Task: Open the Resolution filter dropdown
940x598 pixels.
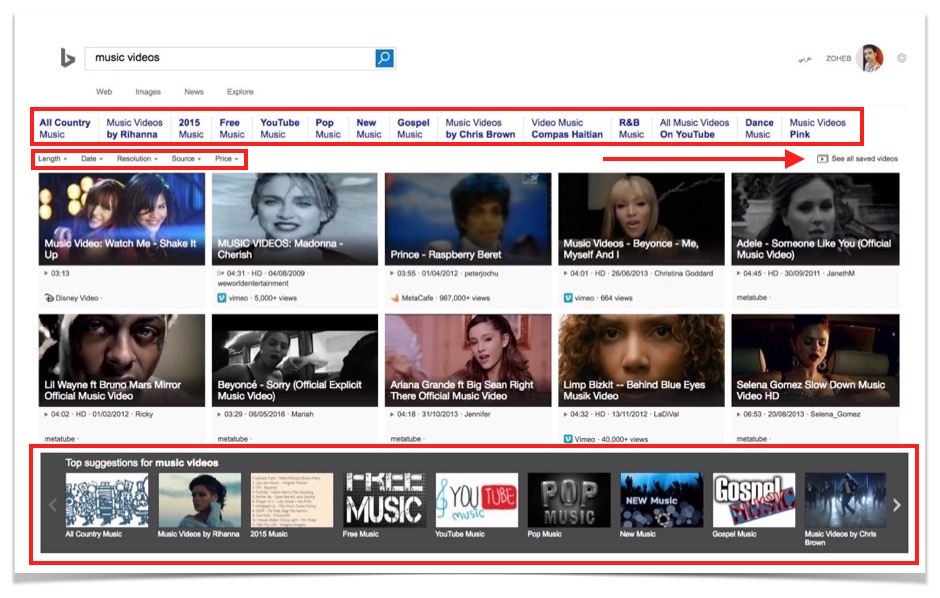Action: tap(137, 159)
